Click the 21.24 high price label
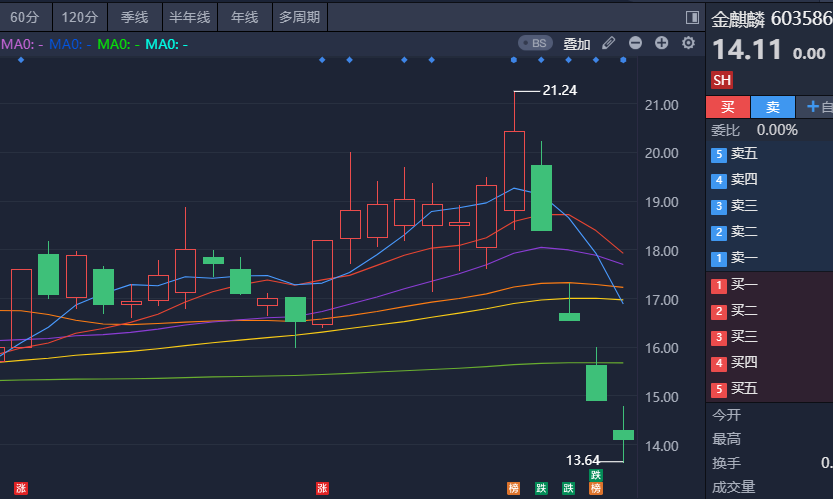Image resolution: width=833 pixels, height=499 pixels. click(559, 90)
